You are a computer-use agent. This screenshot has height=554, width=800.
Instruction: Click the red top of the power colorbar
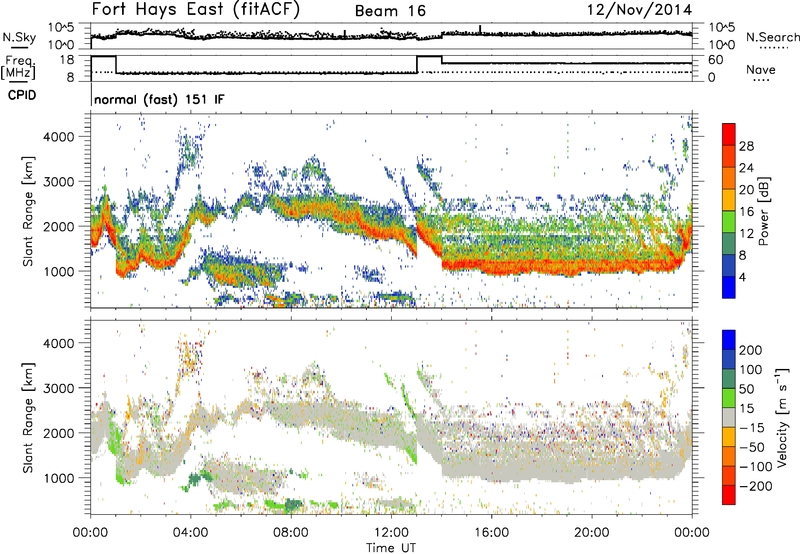pyautogui.click(x=729, y=134)
